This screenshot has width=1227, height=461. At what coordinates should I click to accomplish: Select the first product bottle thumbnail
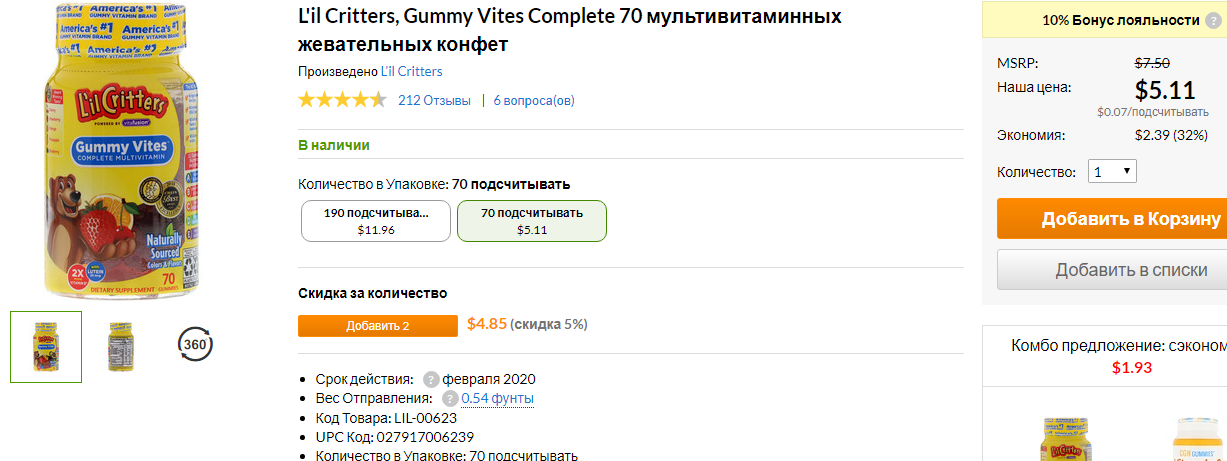[x=46, y=347]
